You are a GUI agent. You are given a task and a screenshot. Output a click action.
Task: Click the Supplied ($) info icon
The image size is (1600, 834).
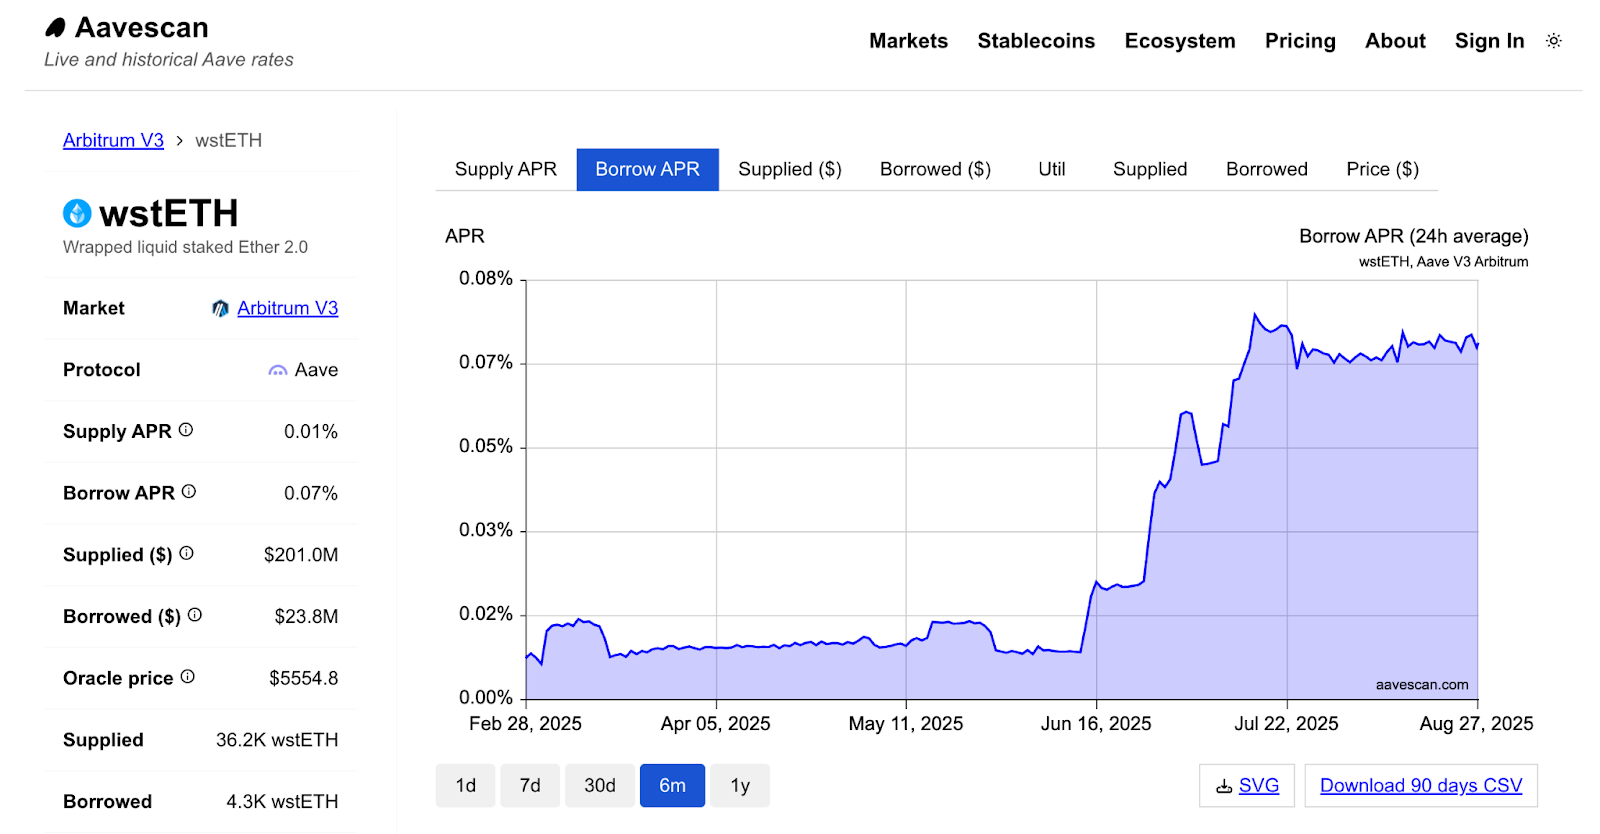pos(187,553)
